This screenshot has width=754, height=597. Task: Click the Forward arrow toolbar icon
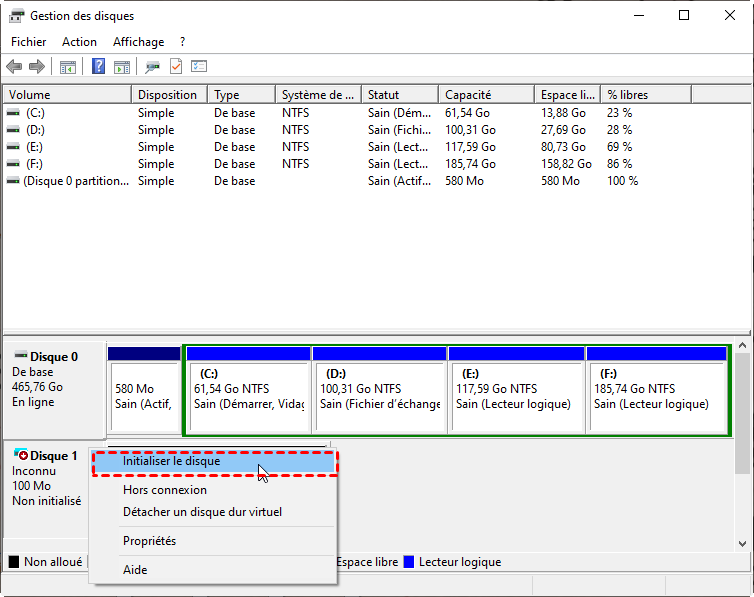click(x=37, y=66)
